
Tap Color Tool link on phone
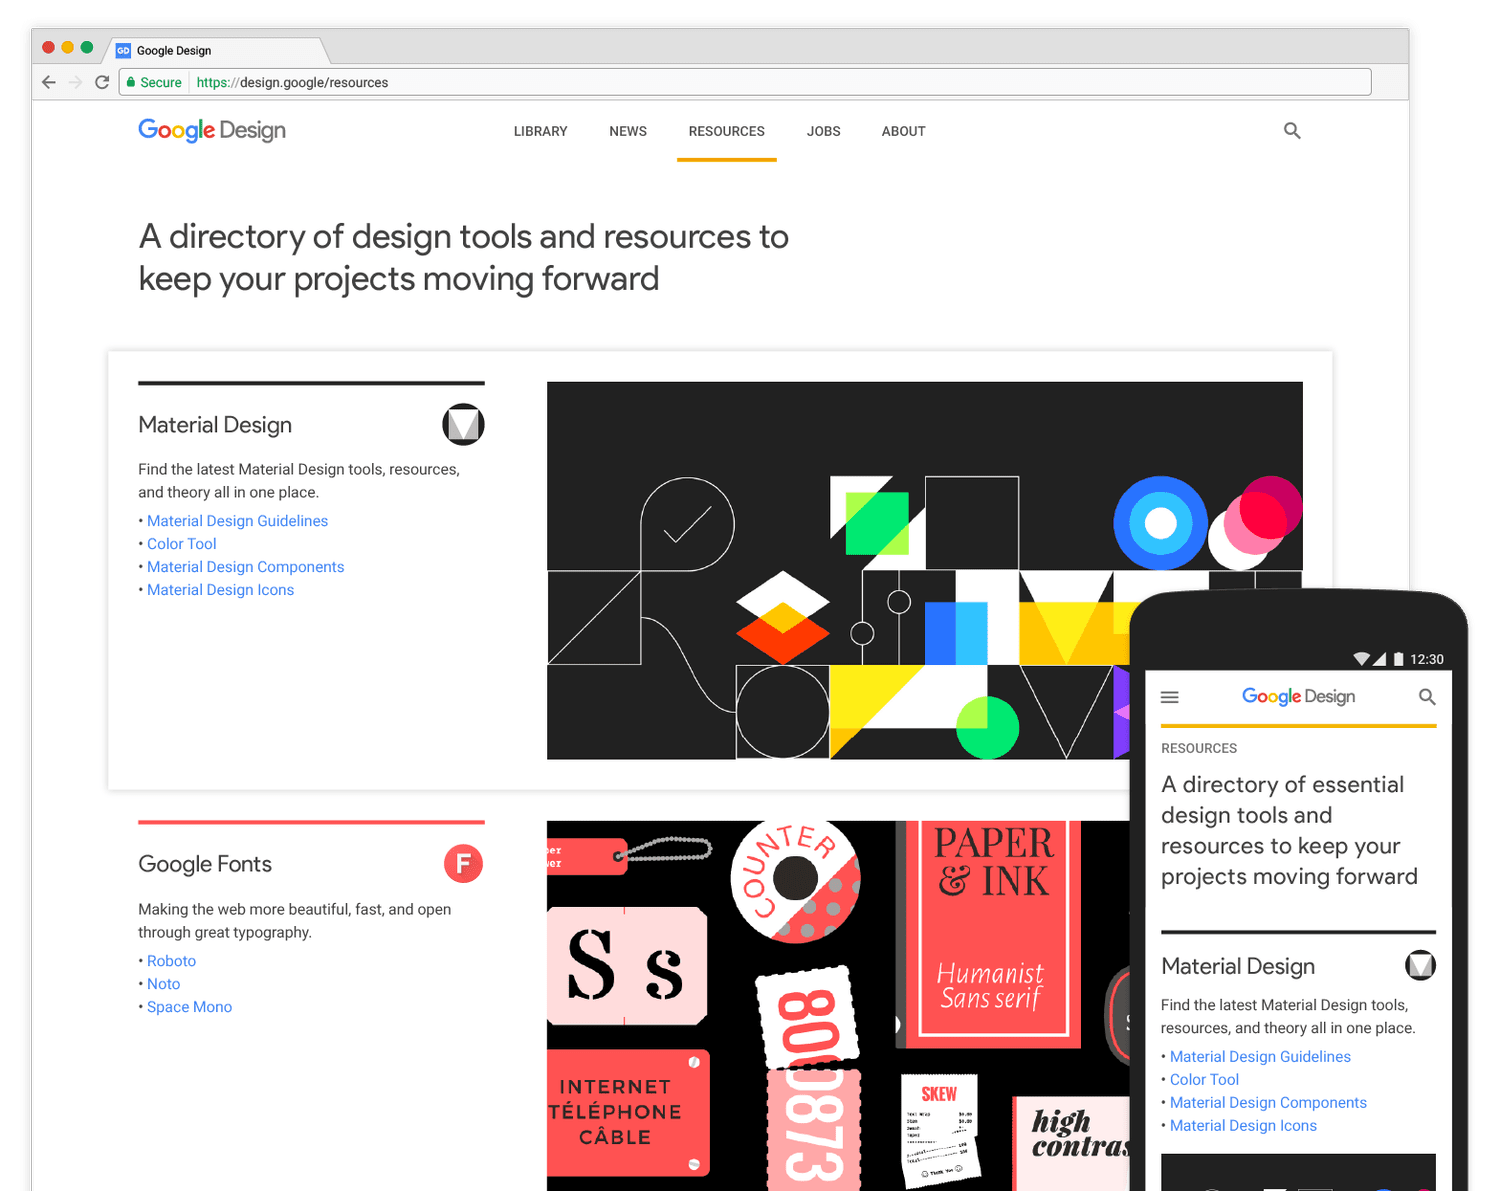click(1204, 1080)
